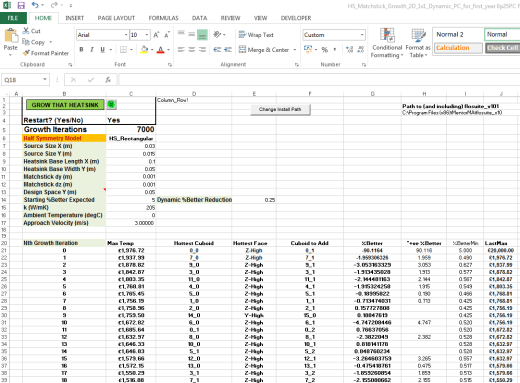
Task: Toggle Underline formatting
Action: point(103,50)
